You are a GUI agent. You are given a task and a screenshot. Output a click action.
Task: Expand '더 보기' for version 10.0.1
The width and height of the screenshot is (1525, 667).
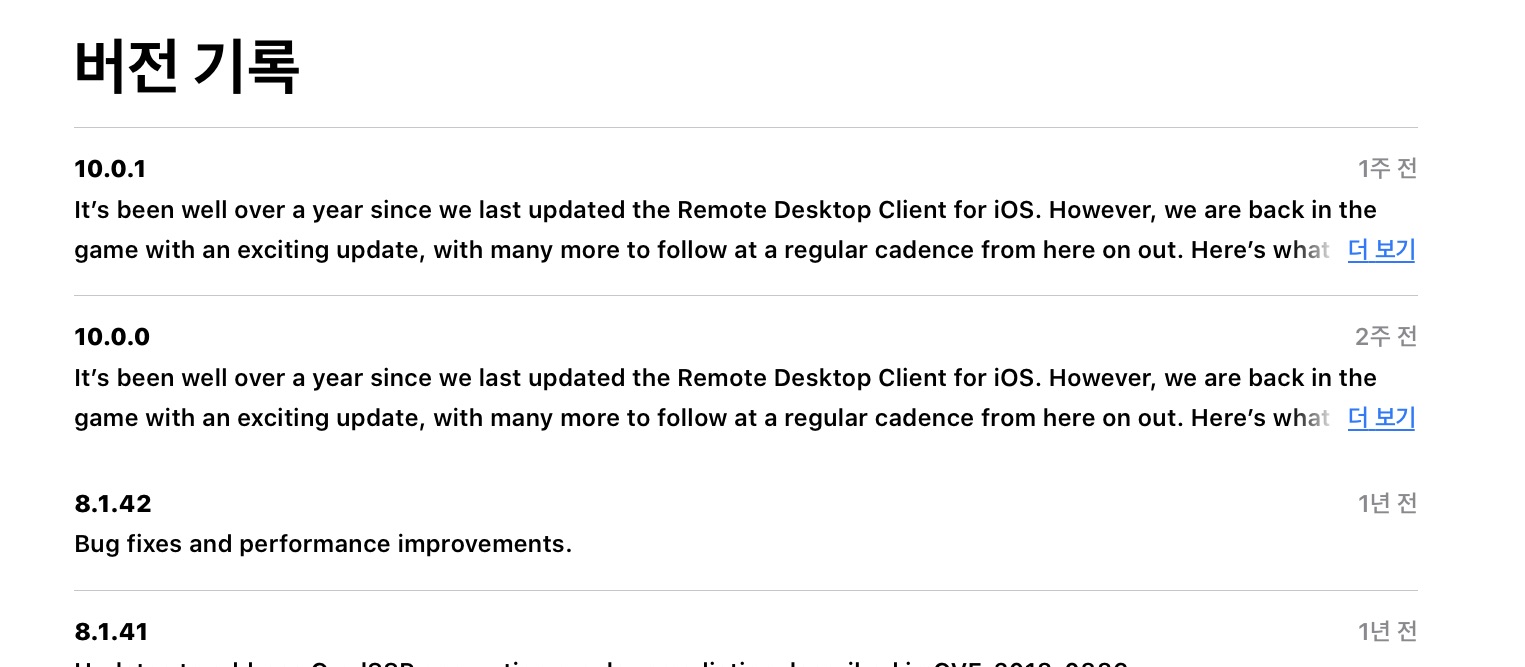click(1381, 250)
